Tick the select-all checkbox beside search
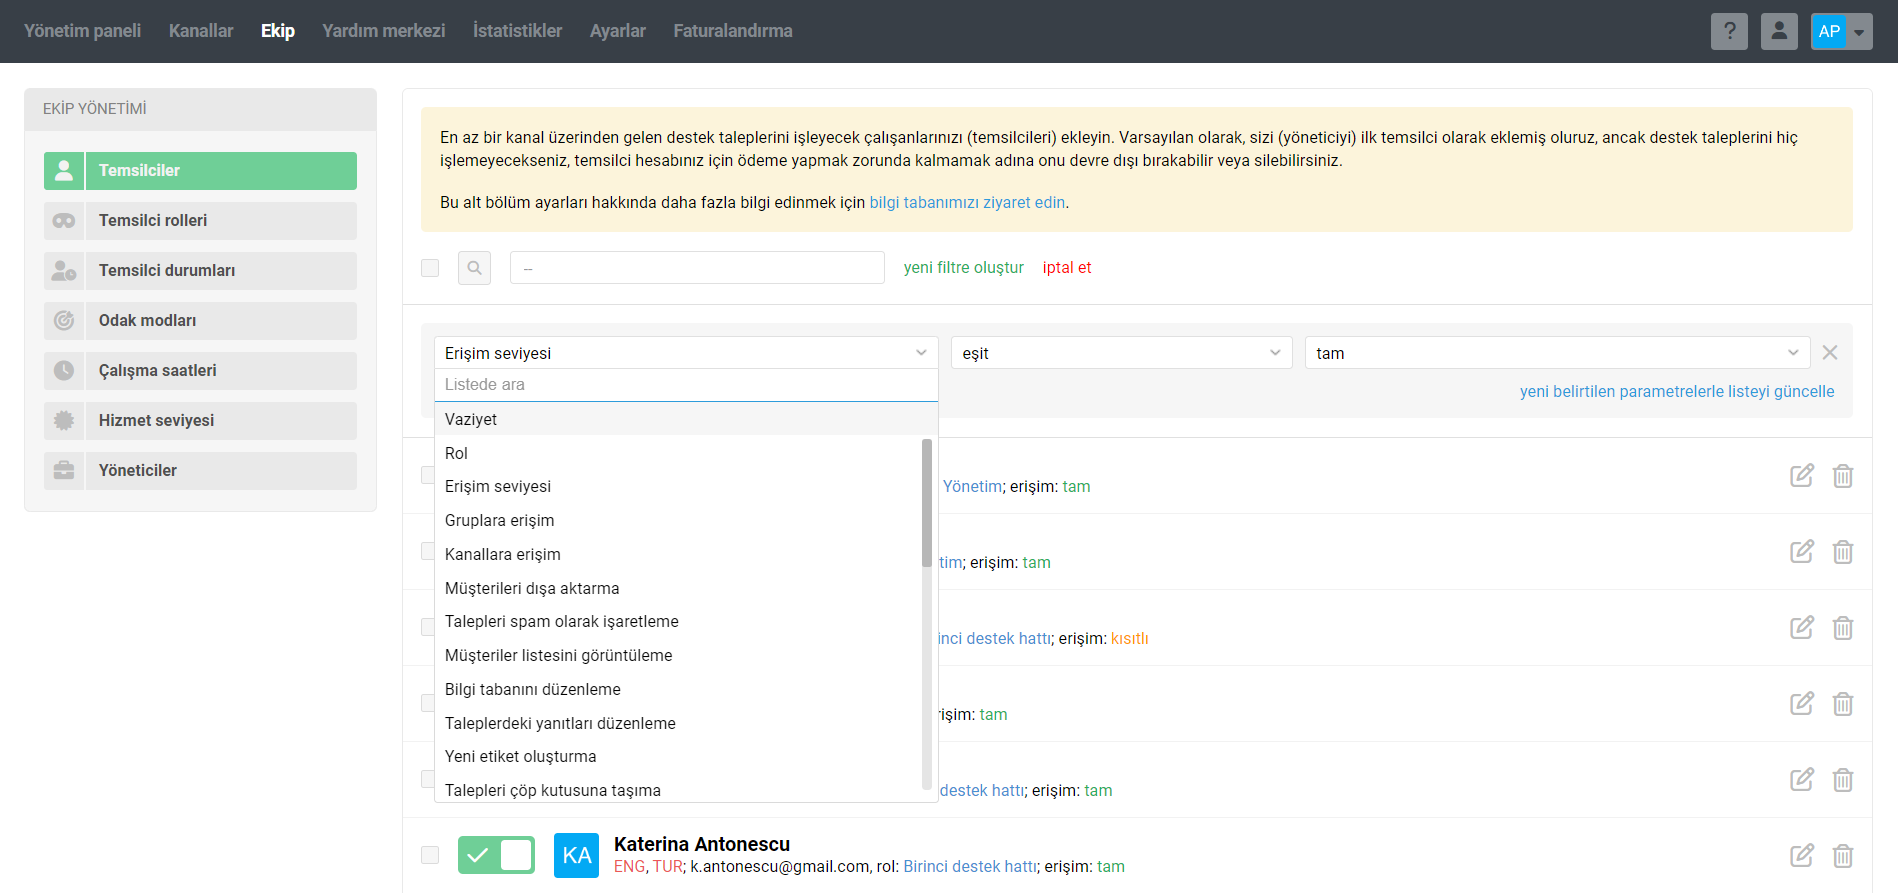The width and height of the screenshot is (1898, 893). coord(430,268)
